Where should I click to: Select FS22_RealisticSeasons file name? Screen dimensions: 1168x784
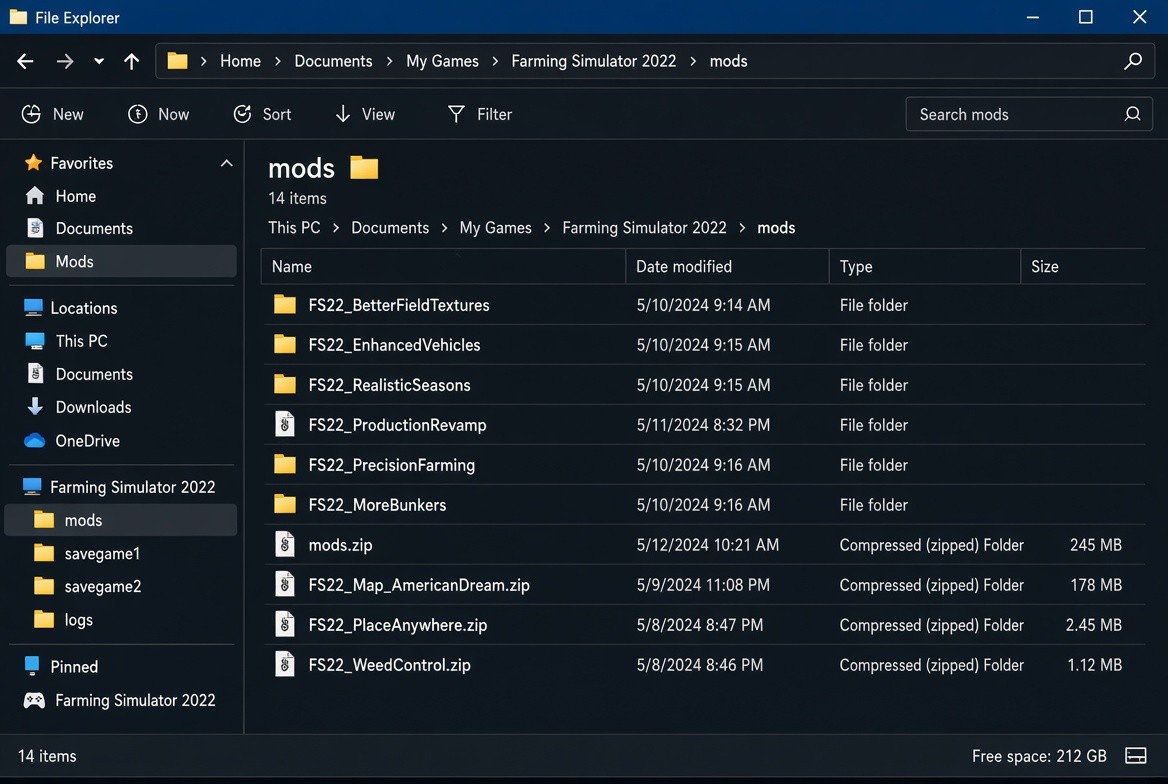coord(390,385)
